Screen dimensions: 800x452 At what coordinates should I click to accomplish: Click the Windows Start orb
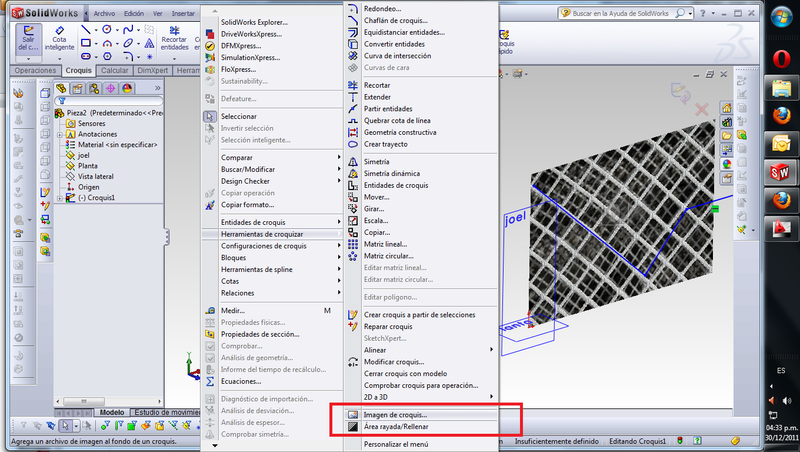[781, 18]
